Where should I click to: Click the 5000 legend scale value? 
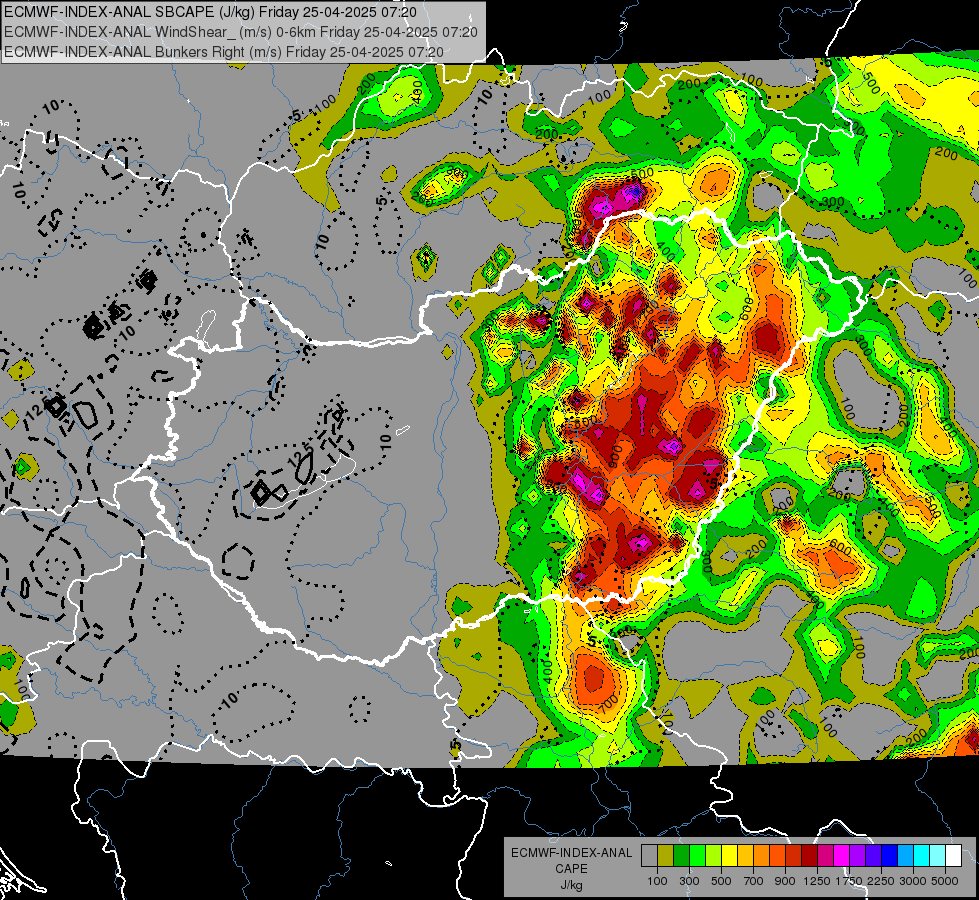tap(946, 881)
